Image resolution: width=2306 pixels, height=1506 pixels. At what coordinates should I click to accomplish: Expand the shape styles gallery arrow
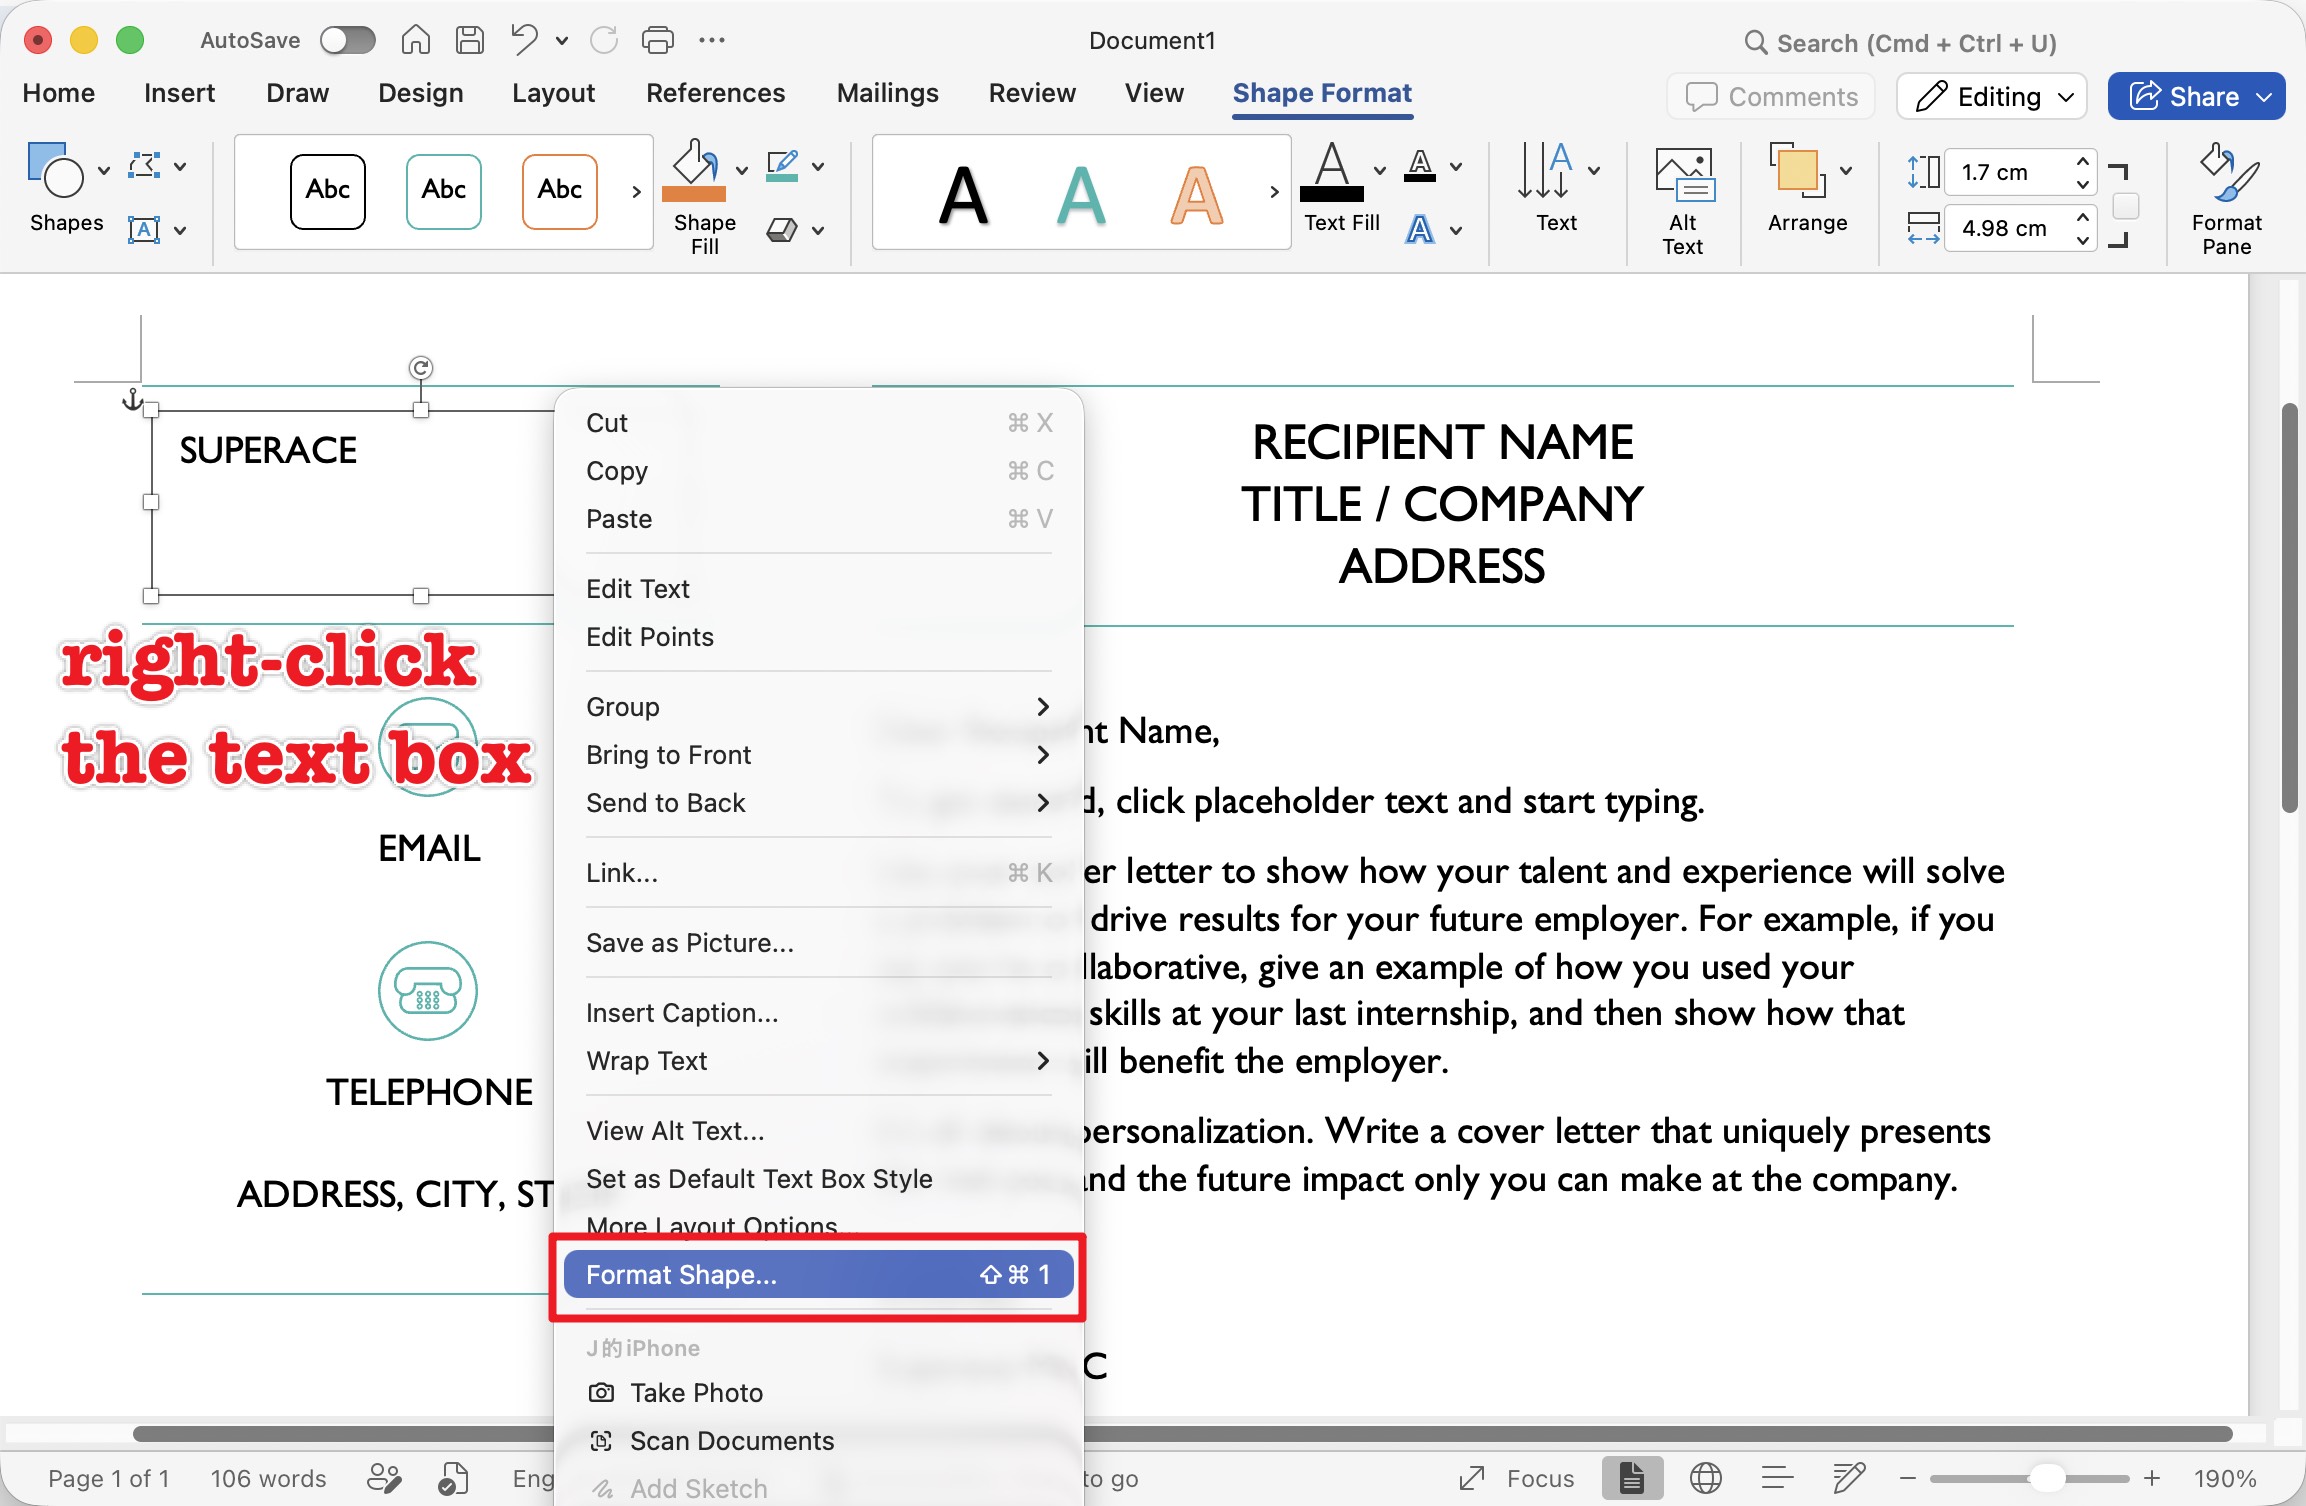point(636,191)
